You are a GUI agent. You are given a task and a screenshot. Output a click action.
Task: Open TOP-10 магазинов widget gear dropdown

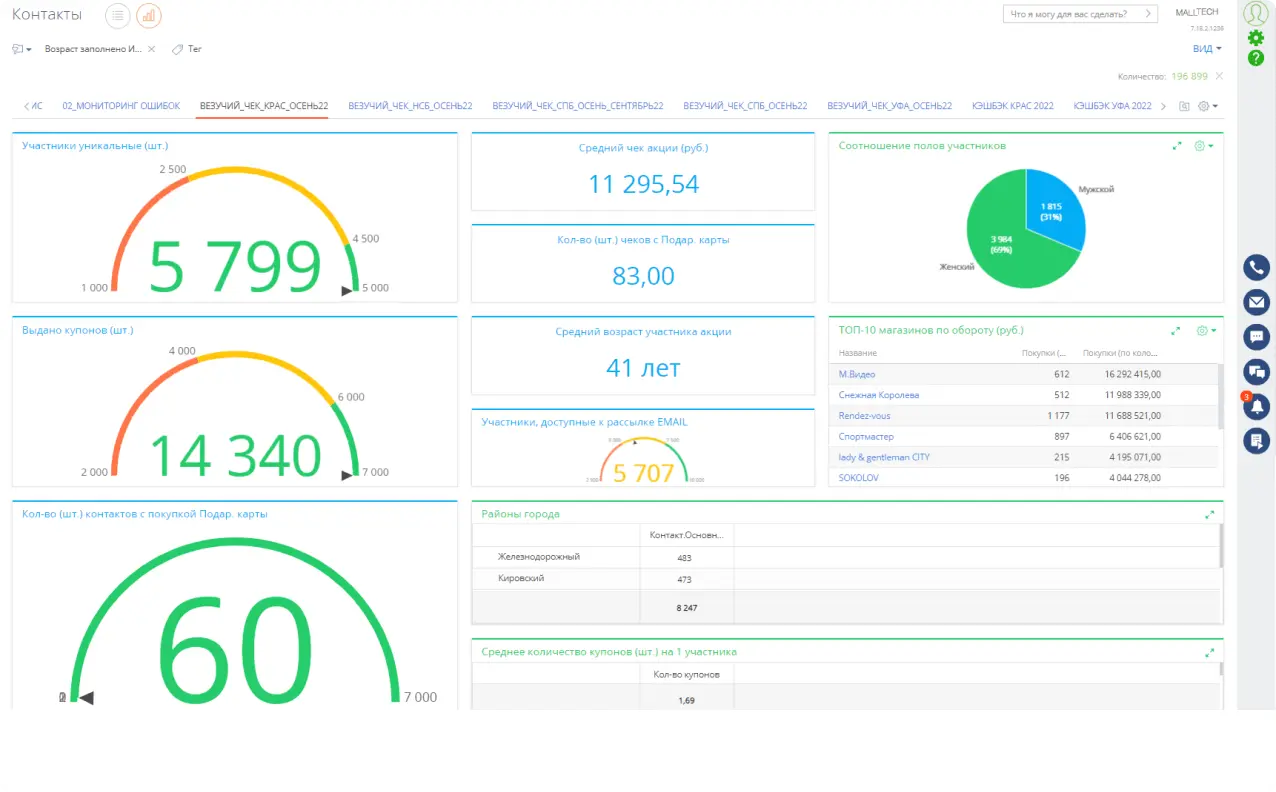point(1205,330)
